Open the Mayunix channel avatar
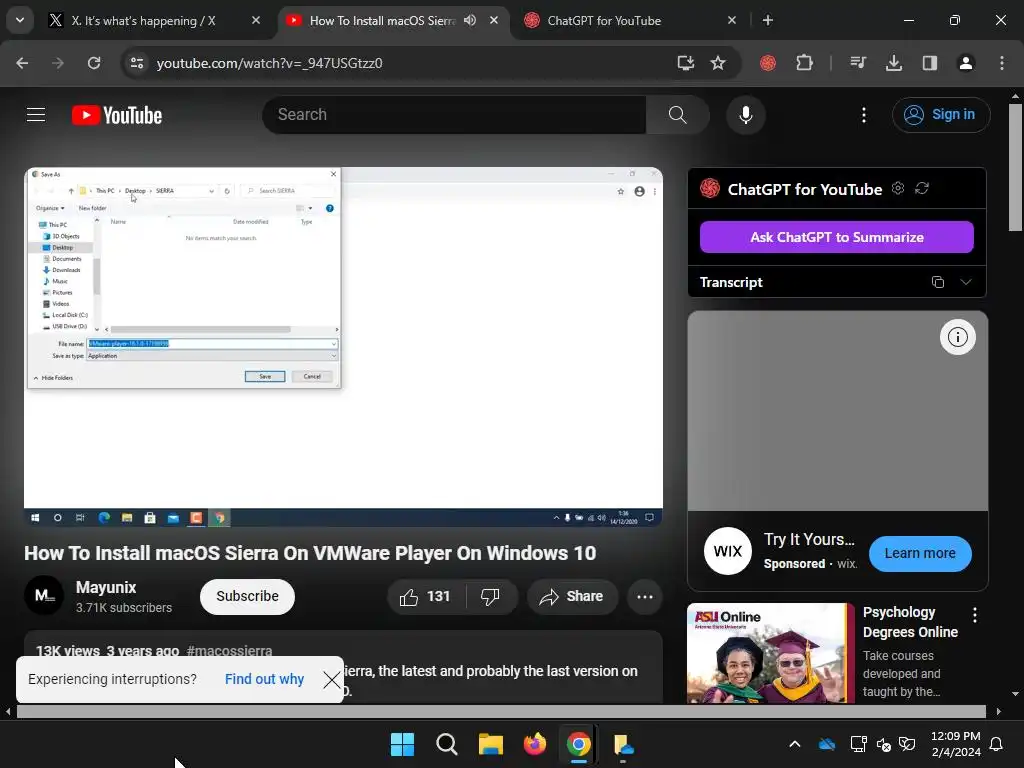This screenshot has width=1024, height=768. 44,595
